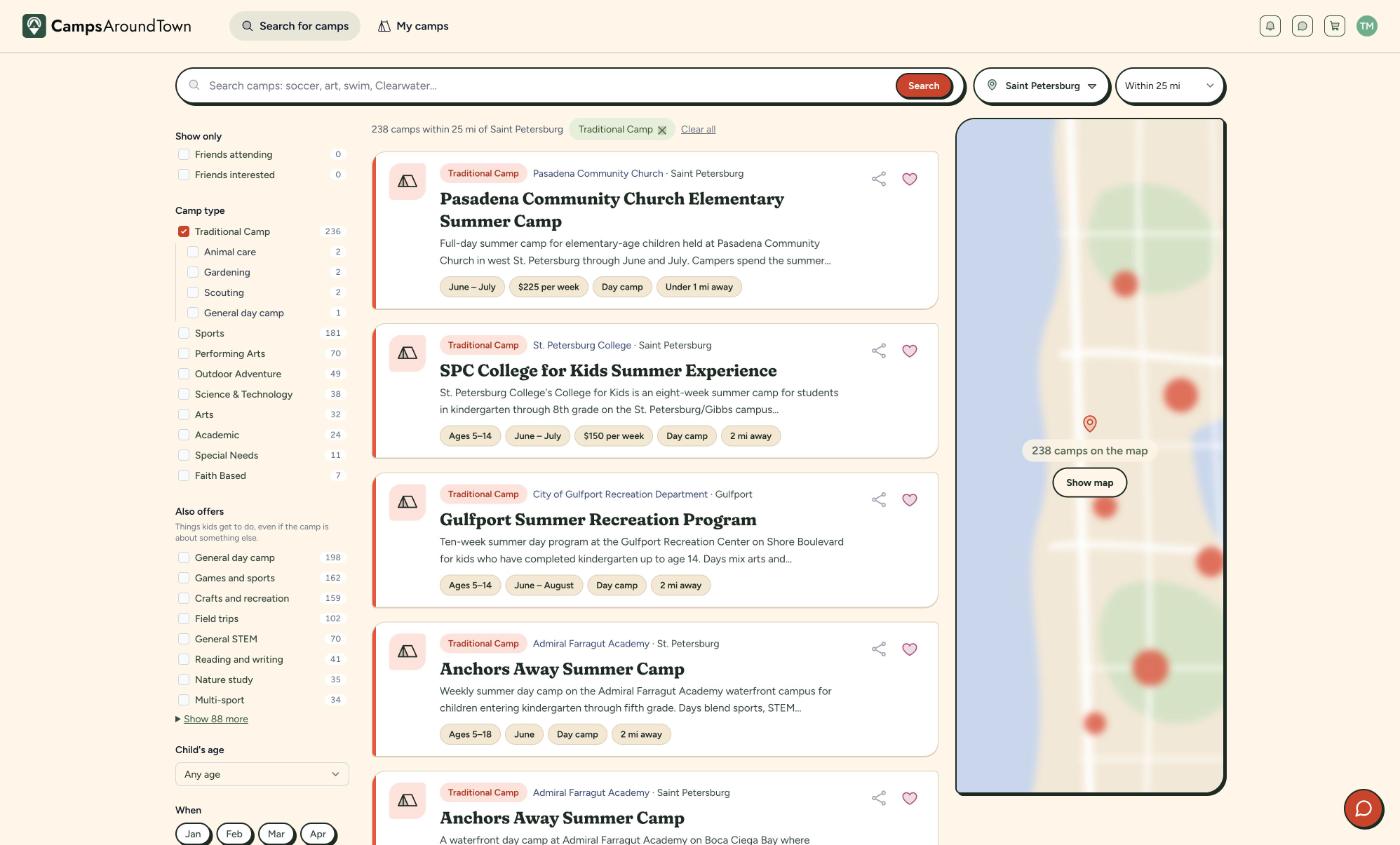Open the TM profile avatar
Image resolution: width=1400 pixels, height=845 pixels.
[x=1367, y=26]
